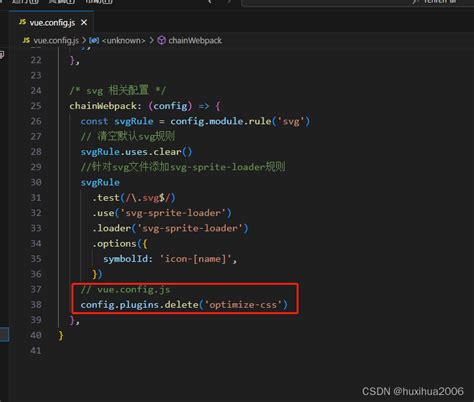Click .use('svg-sprite-loader') line
Viewport: 474px width, 402px height.
[162, 213]
